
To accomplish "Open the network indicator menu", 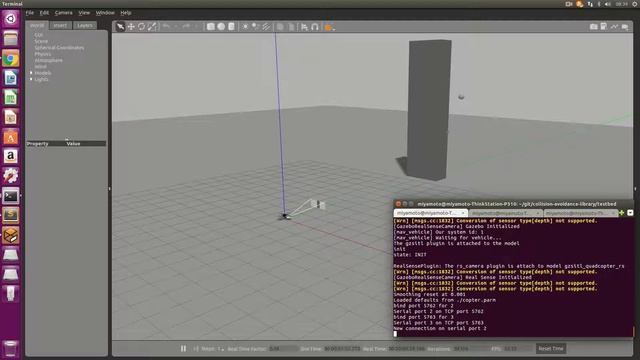I will (x=590, y=4).
